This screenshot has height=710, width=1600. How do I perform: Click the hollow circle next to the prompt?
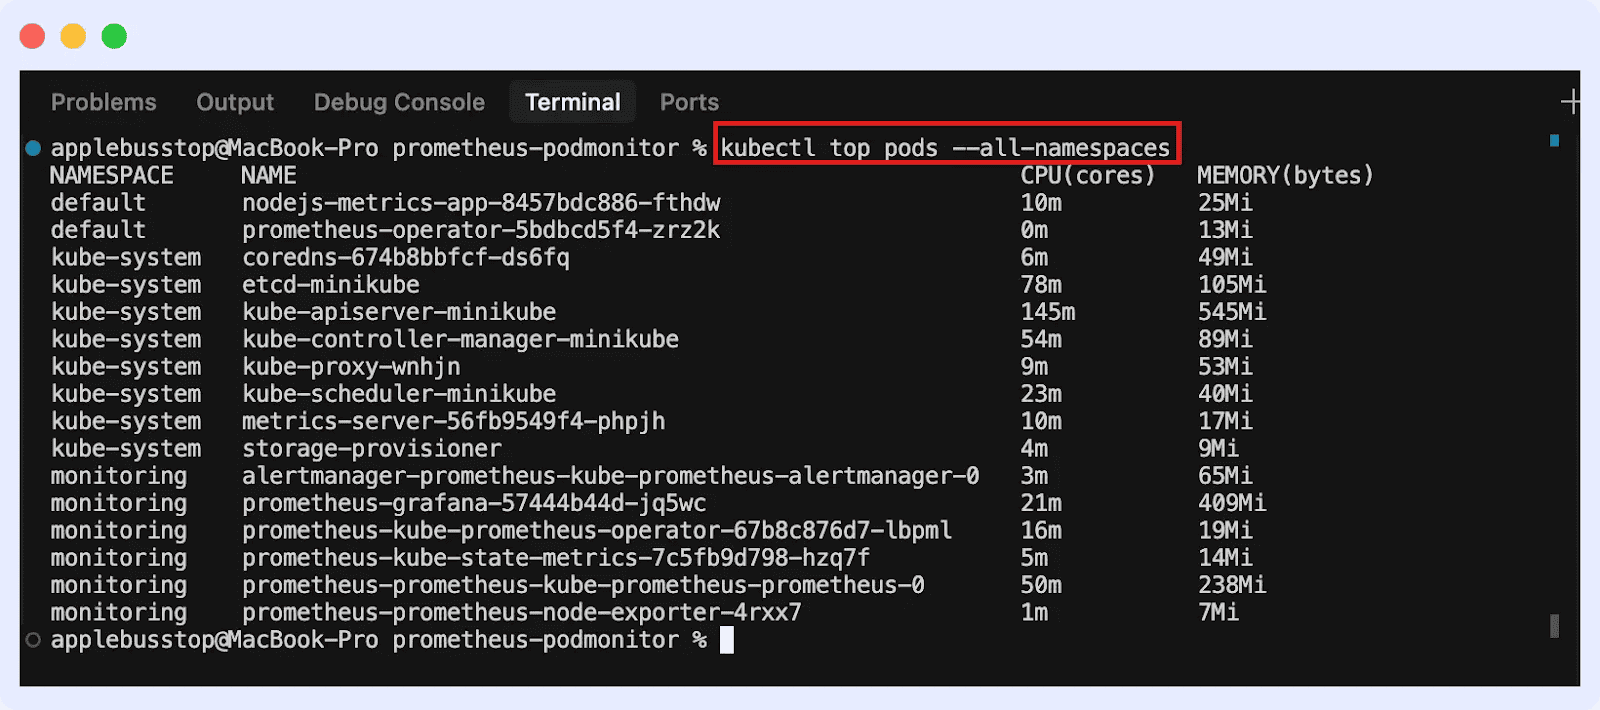32,639
